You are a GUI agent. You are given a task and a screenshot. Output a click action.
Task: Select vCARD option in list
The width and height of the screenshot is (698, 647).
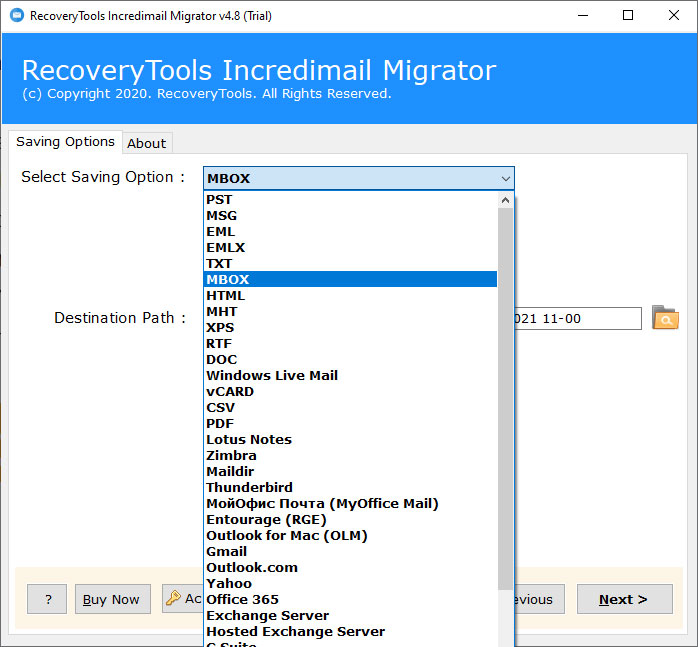(350, 391)
